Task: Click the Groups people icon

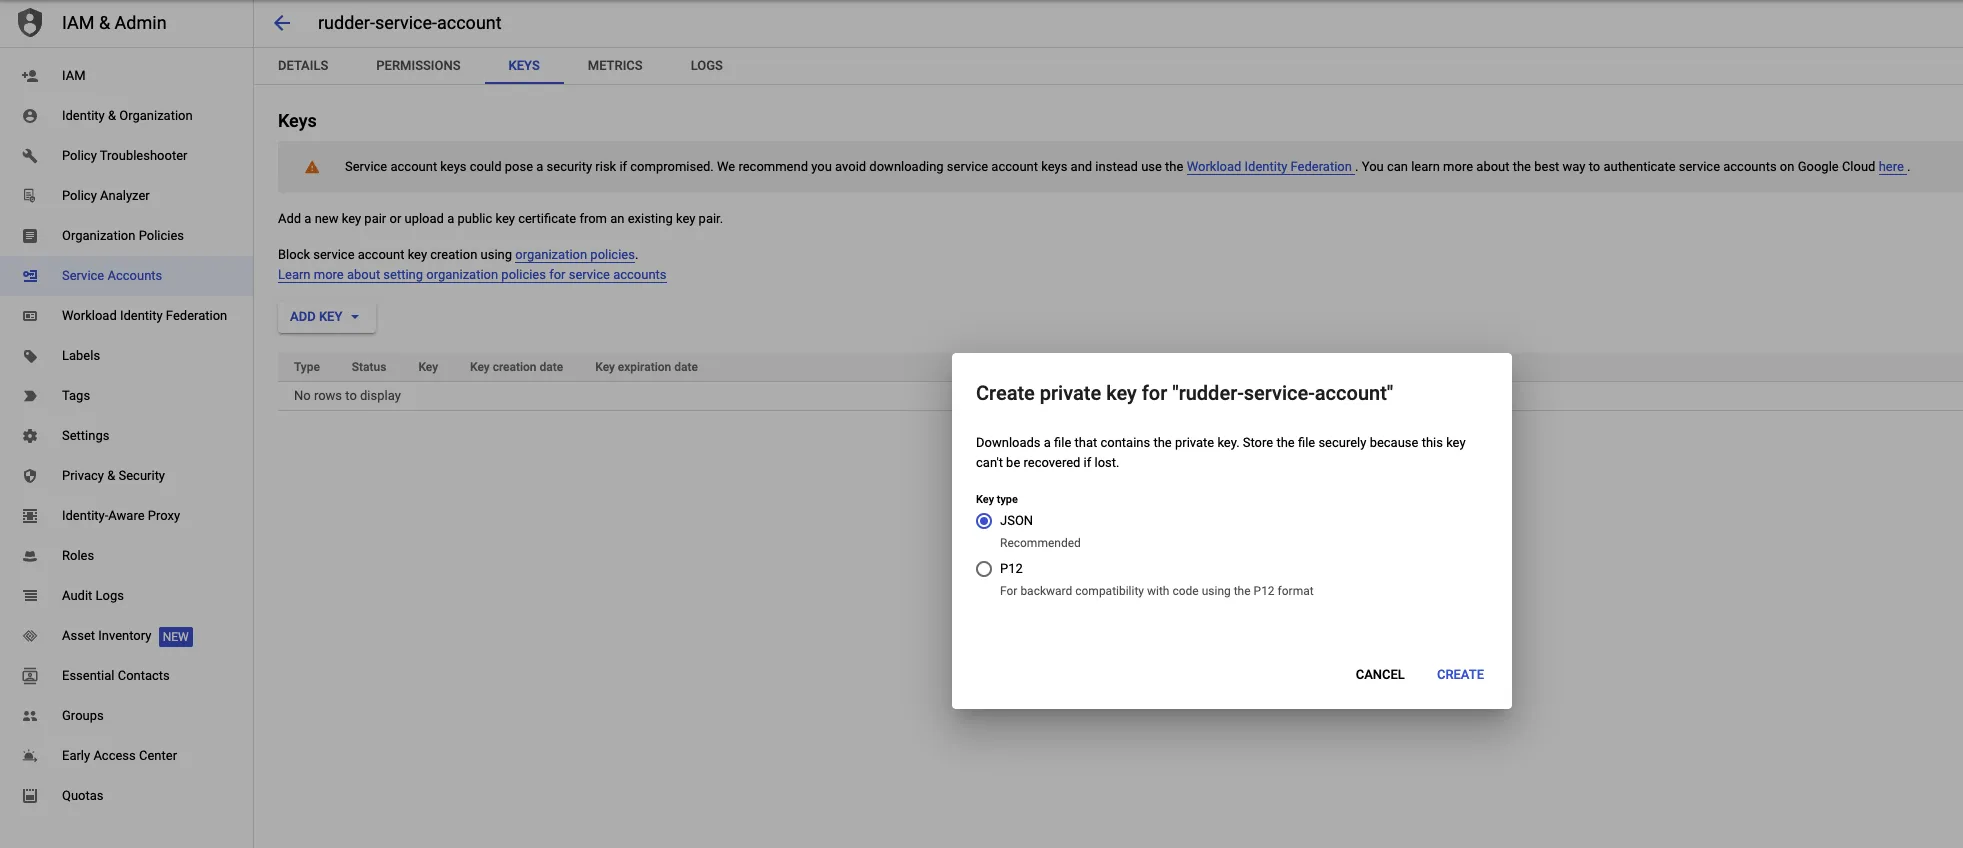Action: [30, 716]
